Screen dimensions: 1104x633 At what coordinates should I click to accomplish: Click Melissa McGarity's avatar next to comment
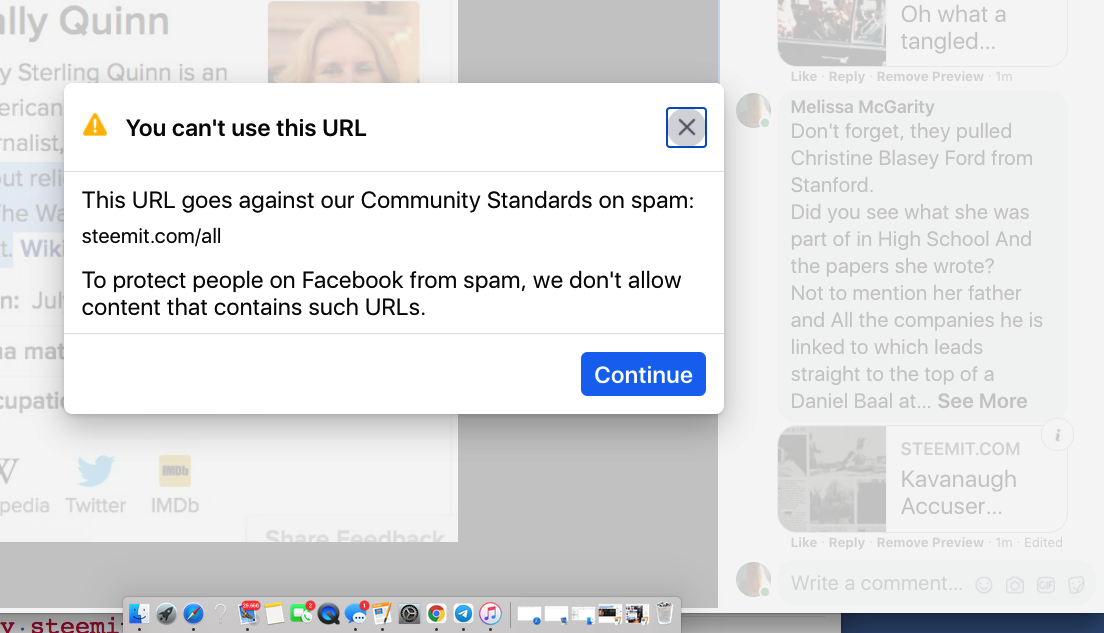(753, 111)
